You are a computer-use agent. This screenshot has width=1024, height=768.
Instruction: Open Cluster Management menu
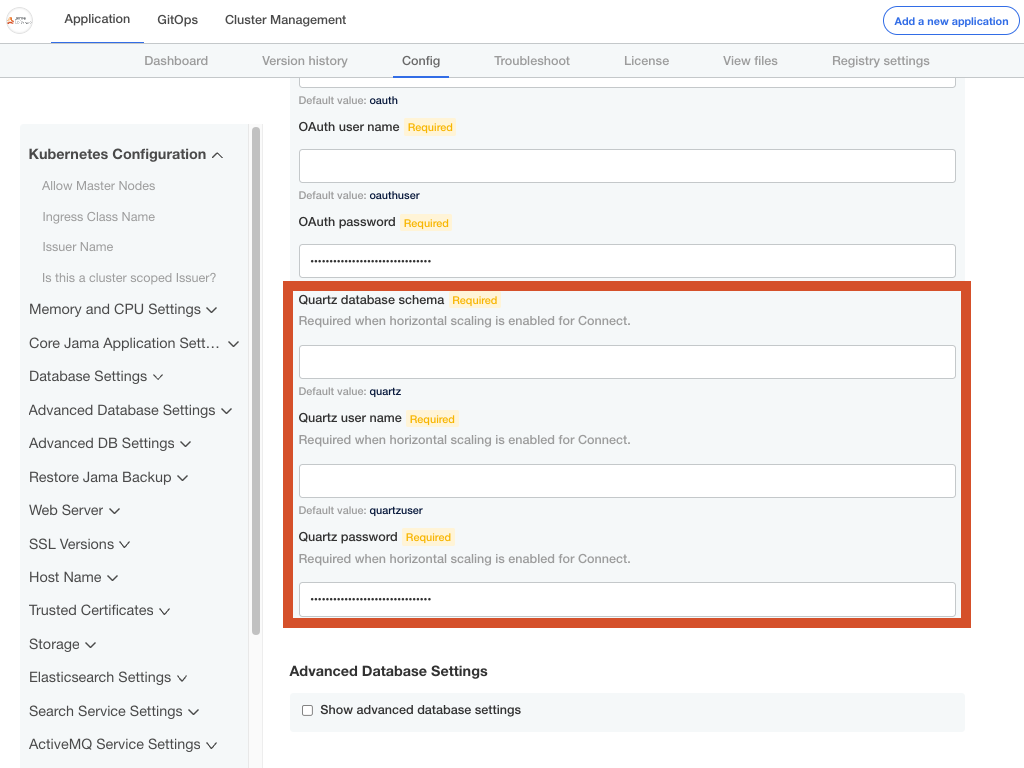click(285, 20)
